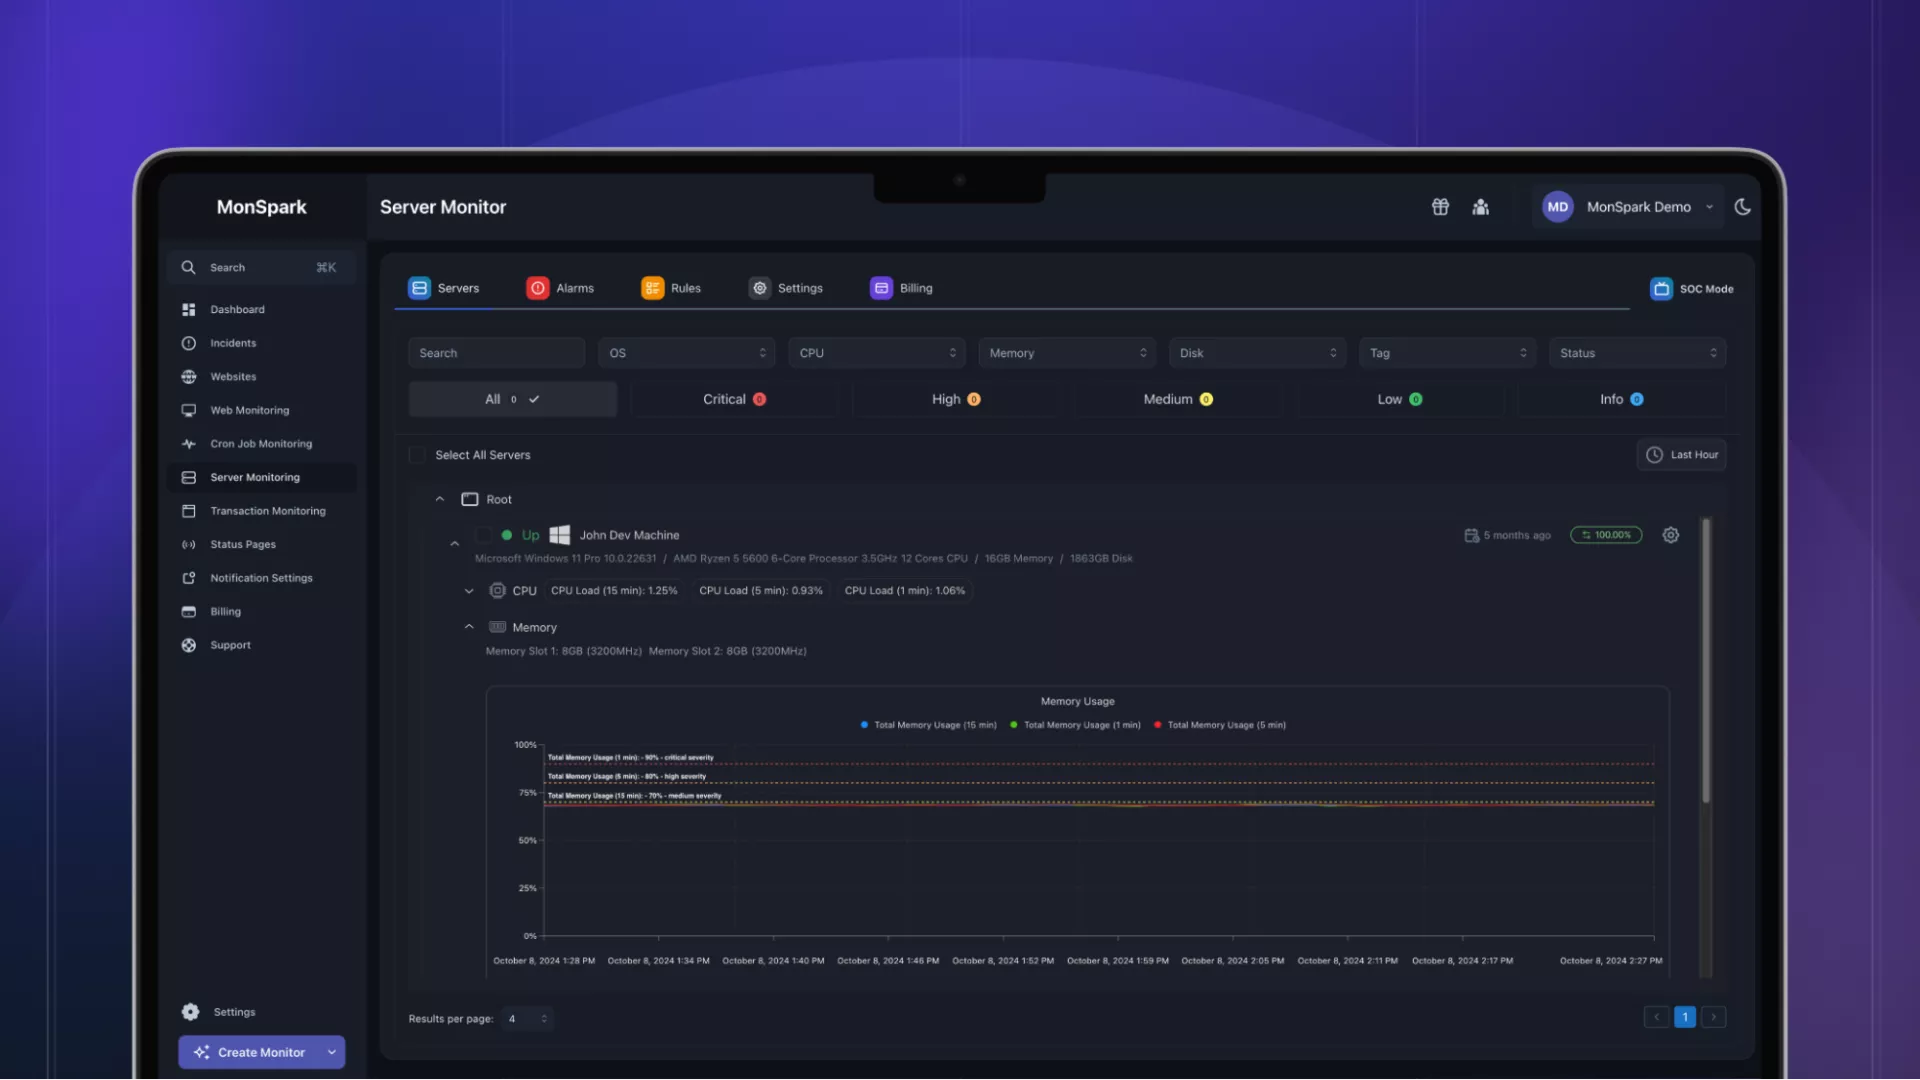Switch to the Rules tab

coord(671,288)
